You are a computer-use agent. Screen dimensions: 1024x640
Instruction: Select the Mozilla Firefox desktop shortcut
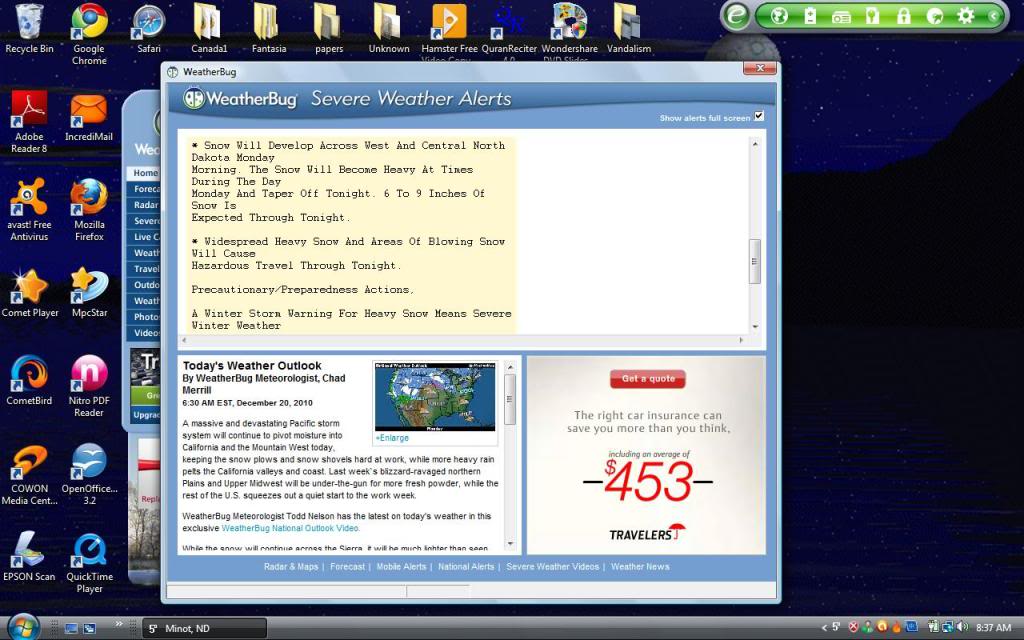click(x=89, y=210)
